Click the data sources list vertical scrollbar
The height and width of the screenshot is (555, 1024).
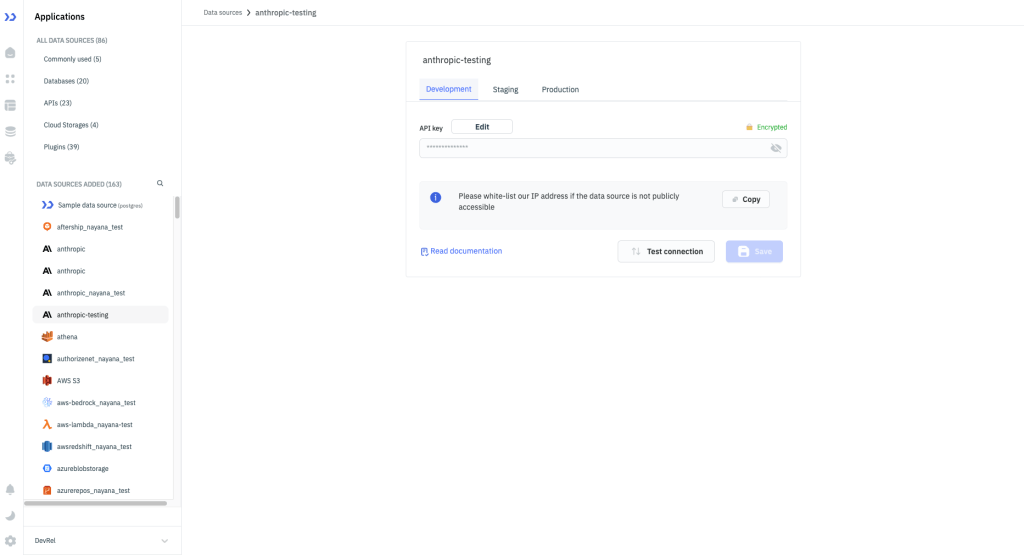coord(177,208)
